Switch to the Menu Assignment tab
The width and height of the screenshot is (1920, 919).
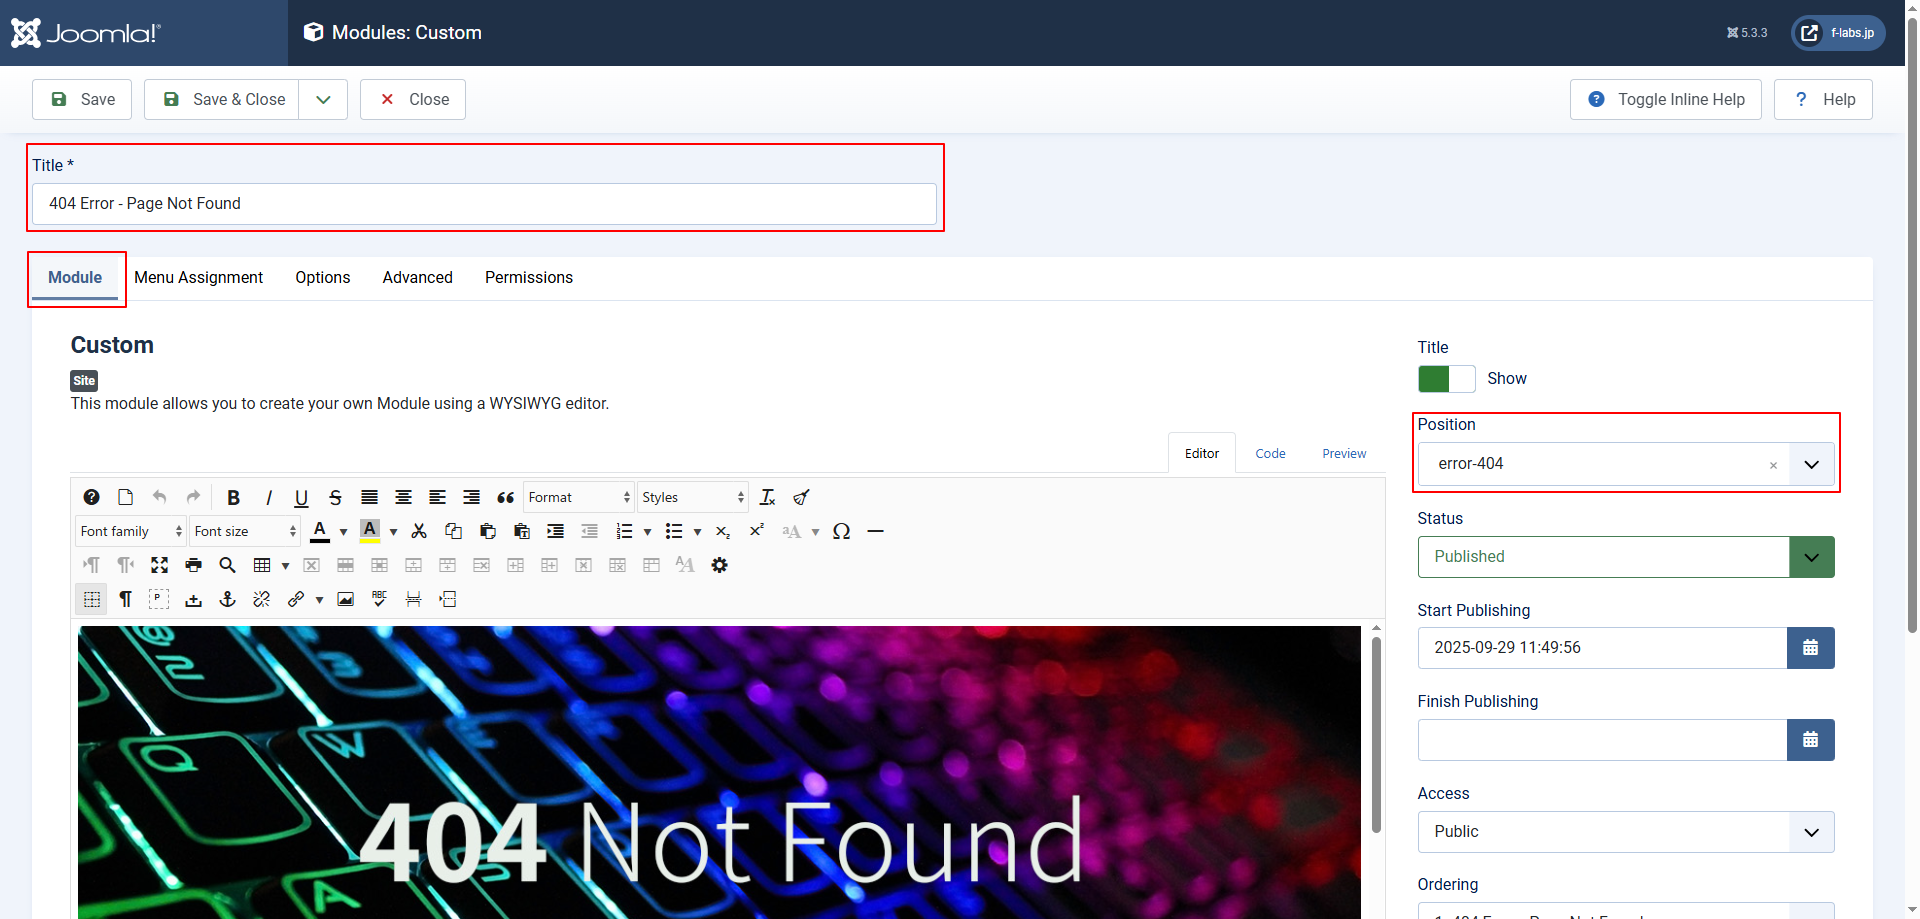tap(198, 278)
